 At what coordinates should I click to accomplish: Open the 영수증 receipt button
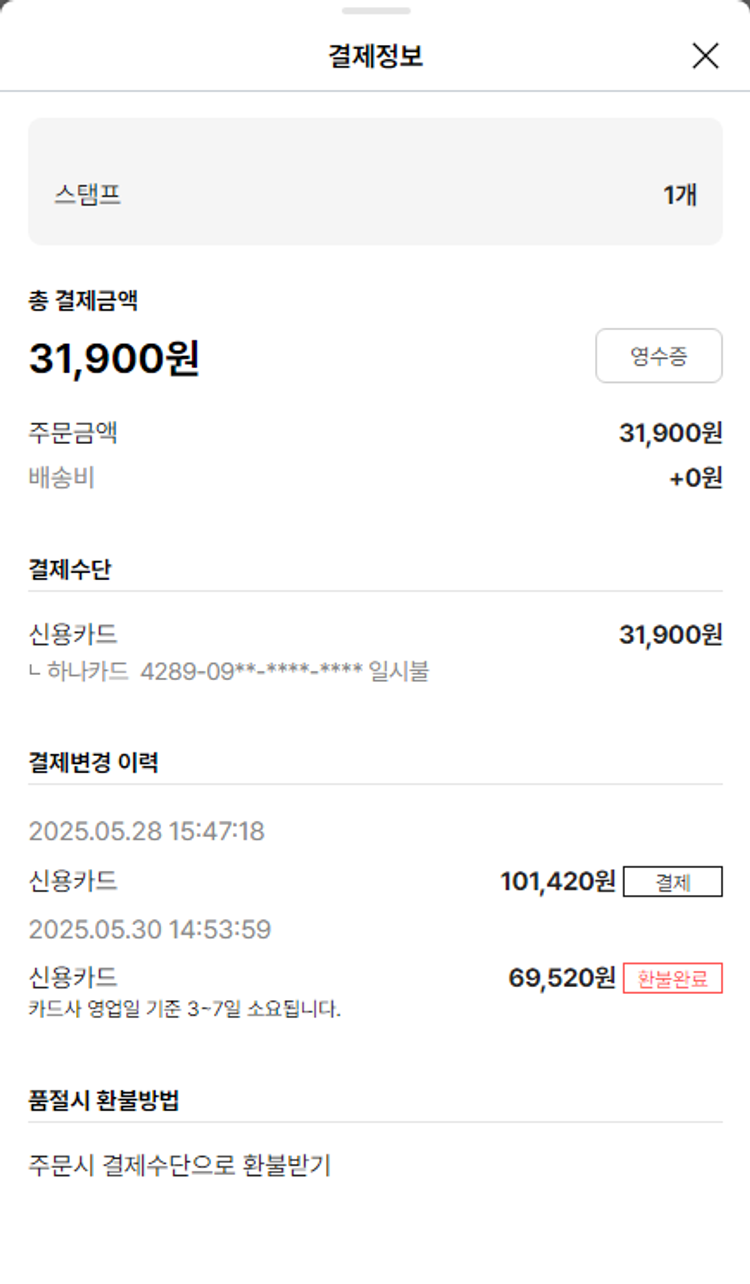(x=658, y=356)
